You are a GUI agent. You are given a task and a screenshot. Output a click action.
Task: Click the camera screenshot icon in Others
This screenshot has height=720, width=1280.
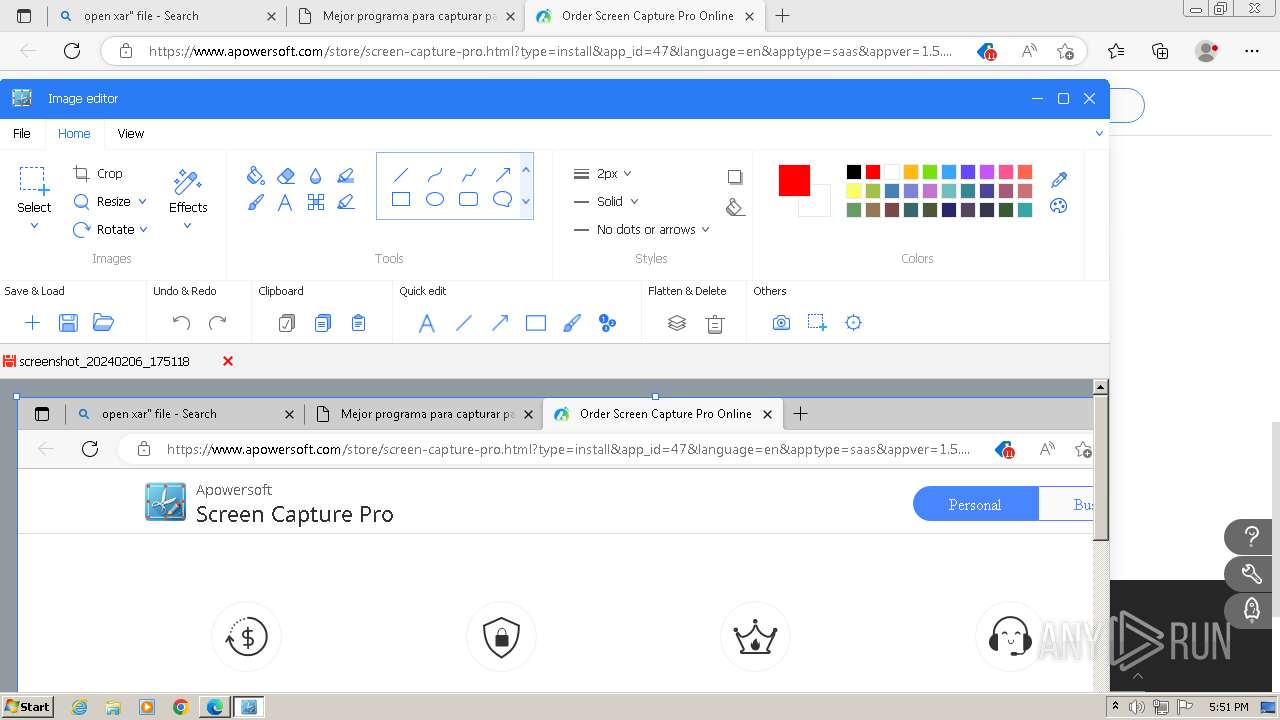[x=781, y=322]
